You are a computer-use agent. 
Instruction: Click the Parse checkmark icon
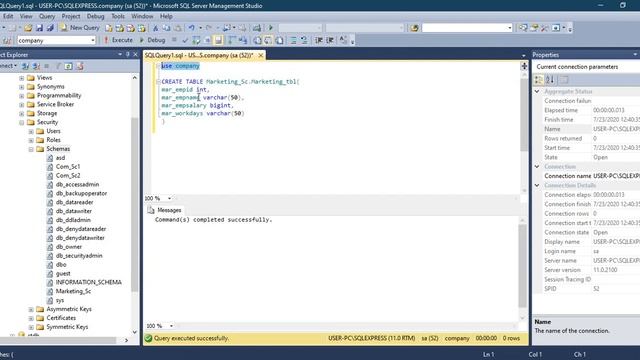[185, 40]
